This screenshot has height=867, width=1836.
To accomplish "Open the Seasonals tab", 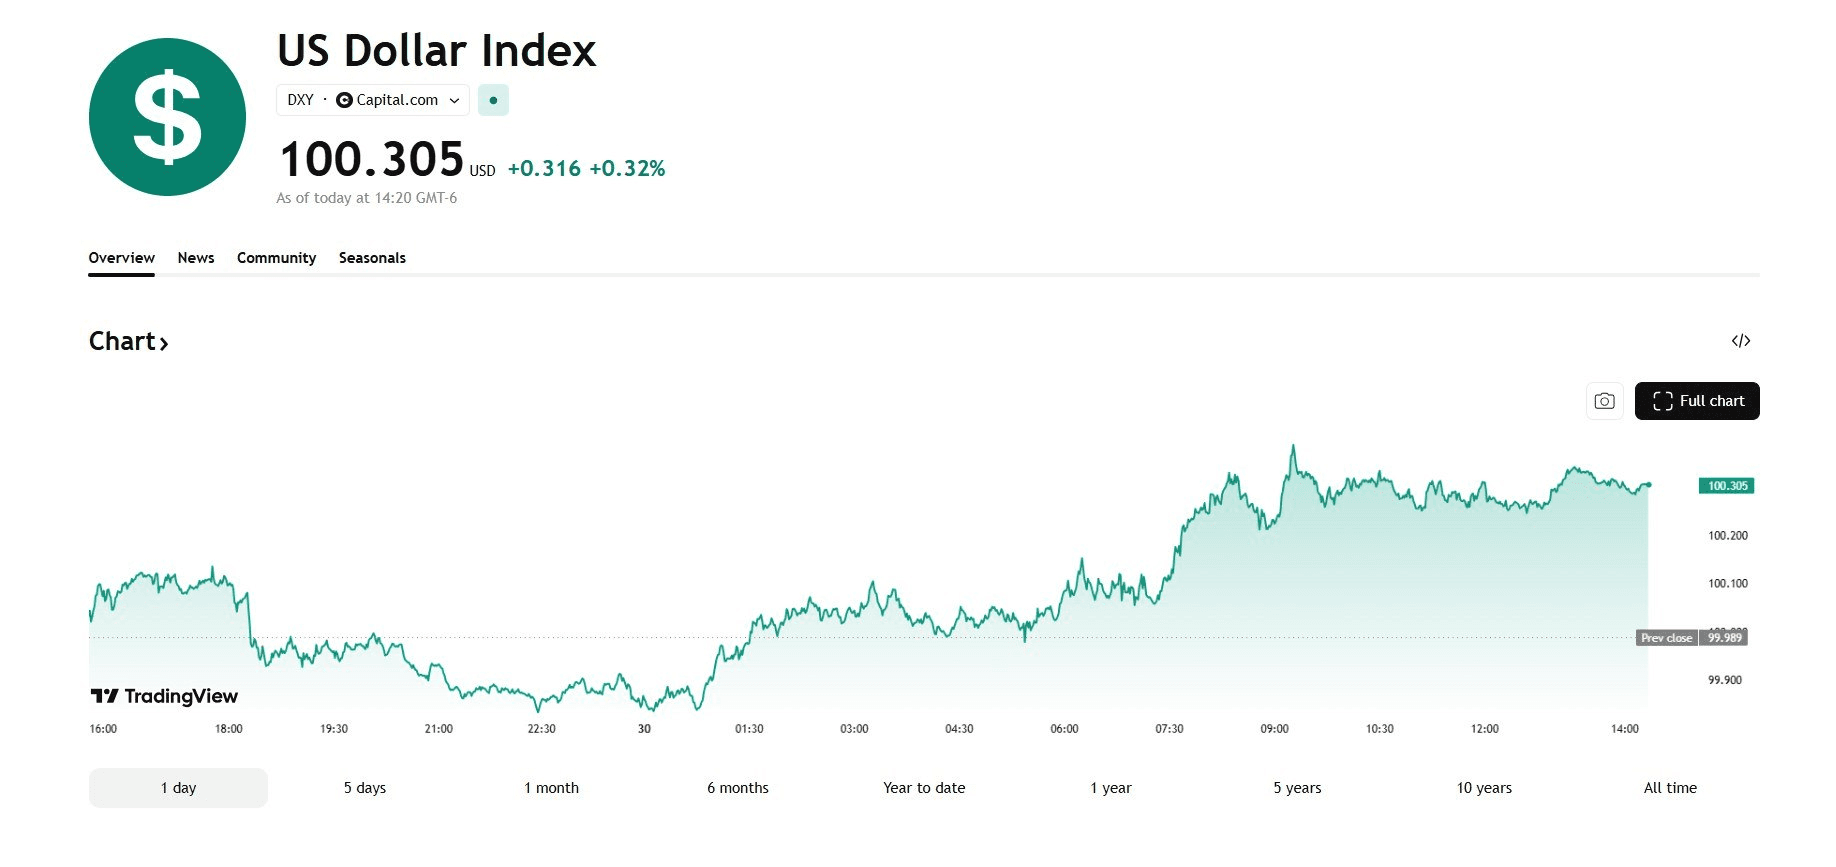I will (x=372, y=258).
